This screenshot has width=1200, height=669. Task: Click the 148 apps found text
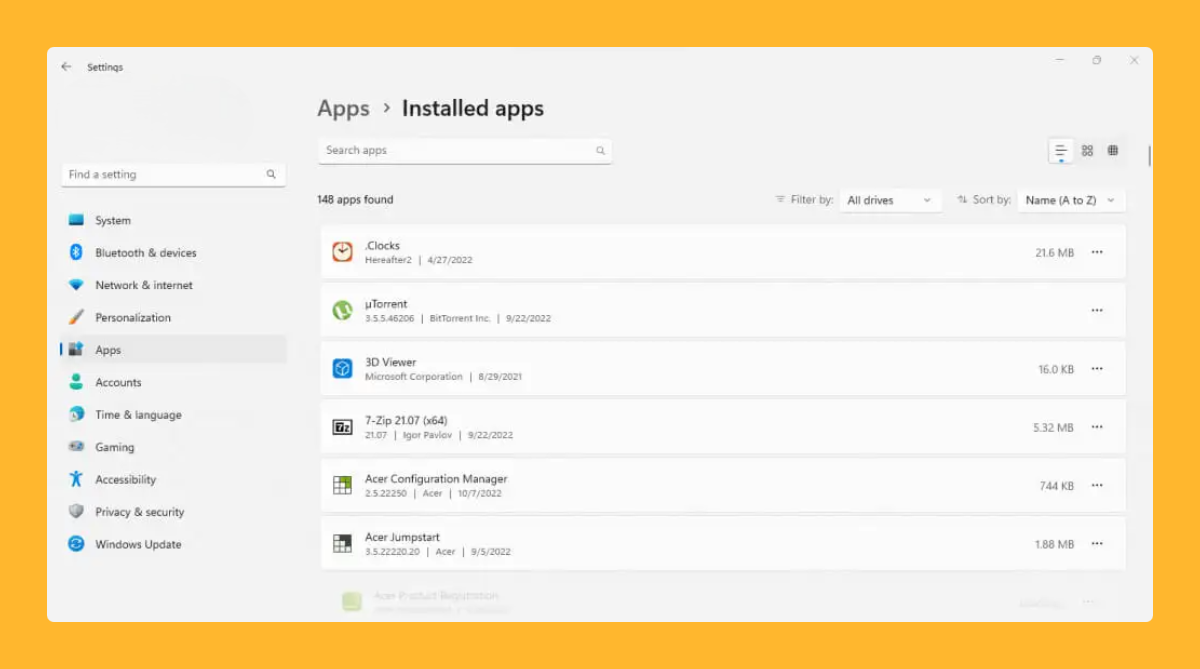355,200
